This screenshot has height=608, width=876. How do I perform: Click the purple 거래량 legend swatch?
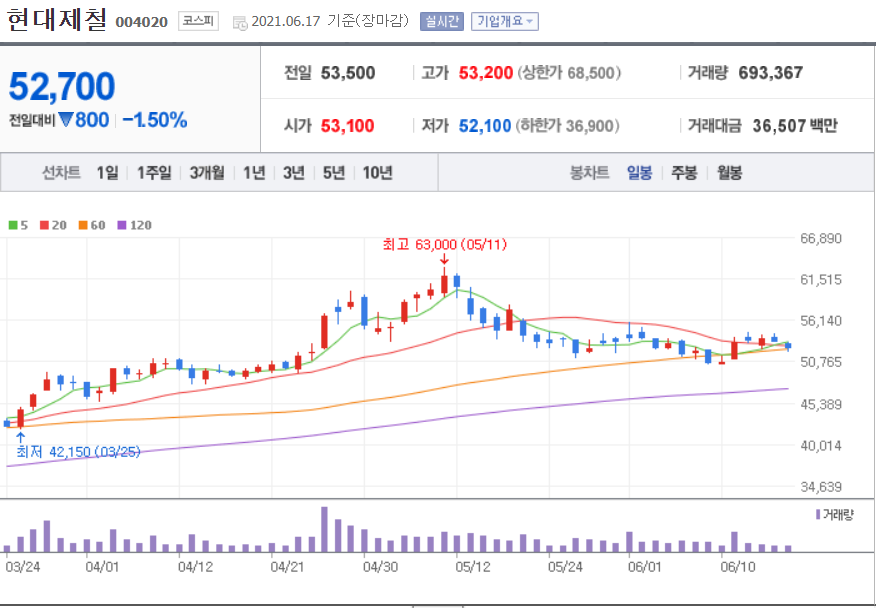[x=818, y=514]
